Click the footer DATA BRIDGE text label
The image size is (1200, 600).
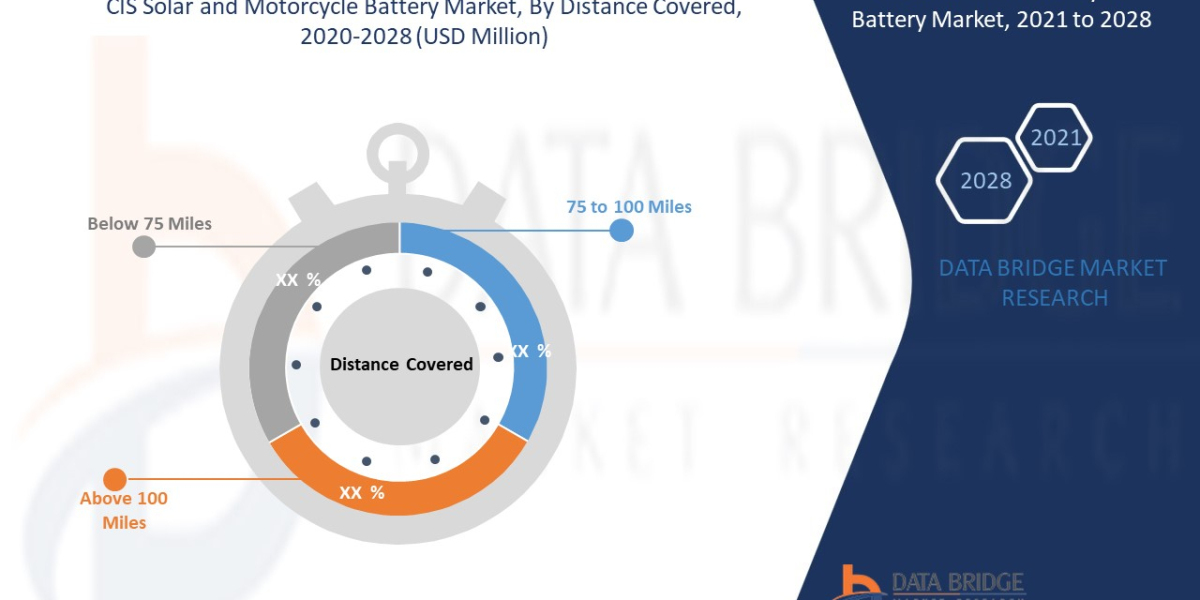[x=955, y=578]
